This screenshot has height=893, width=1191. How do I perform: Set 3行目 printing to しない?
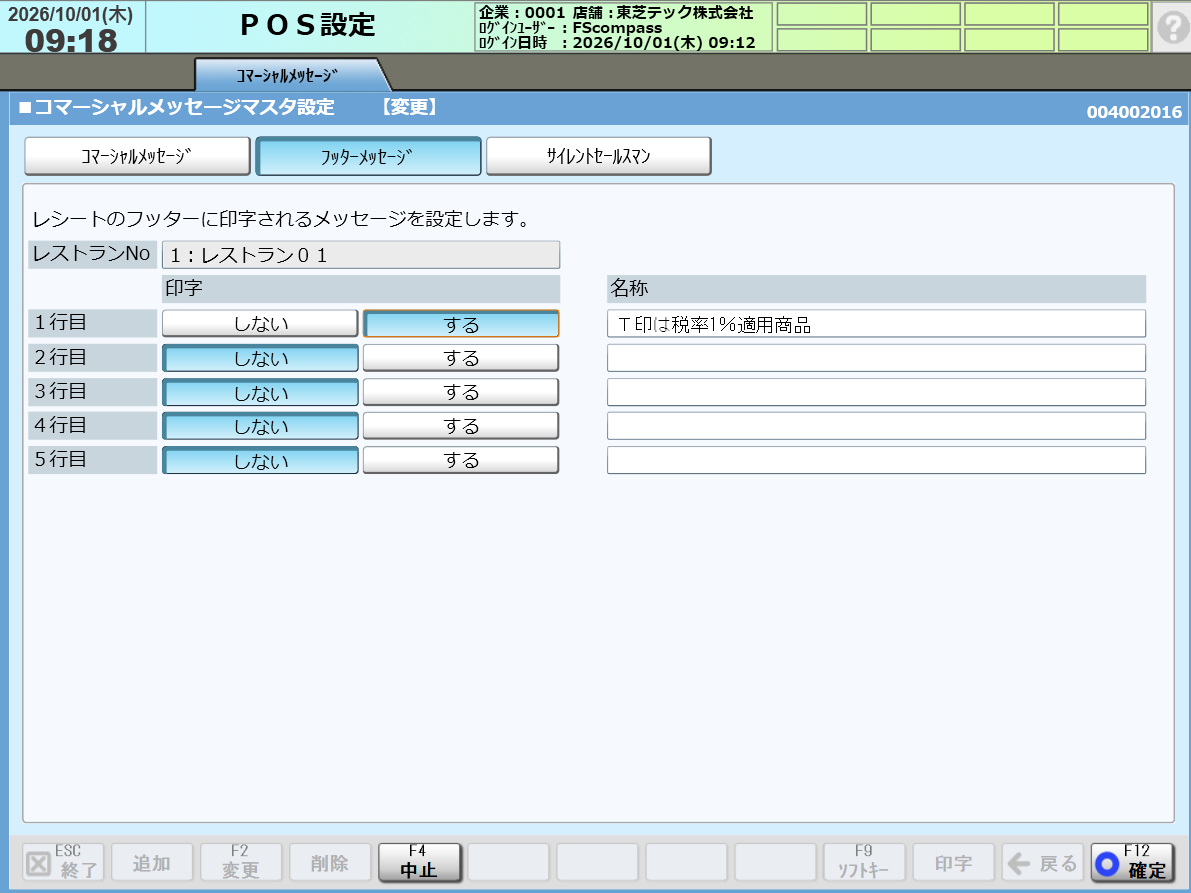260,392
